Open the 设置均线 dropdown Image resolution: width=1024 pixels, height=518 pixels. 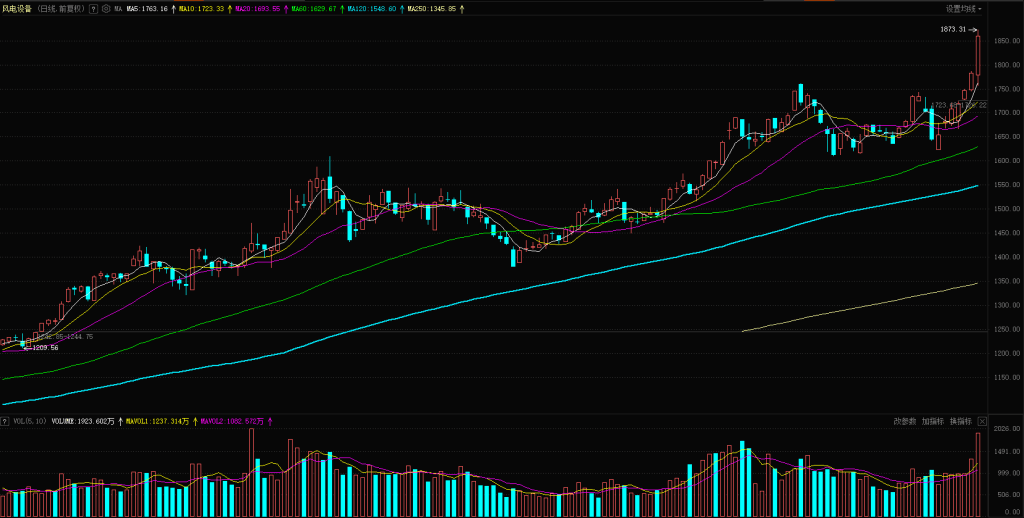(963, 8)
